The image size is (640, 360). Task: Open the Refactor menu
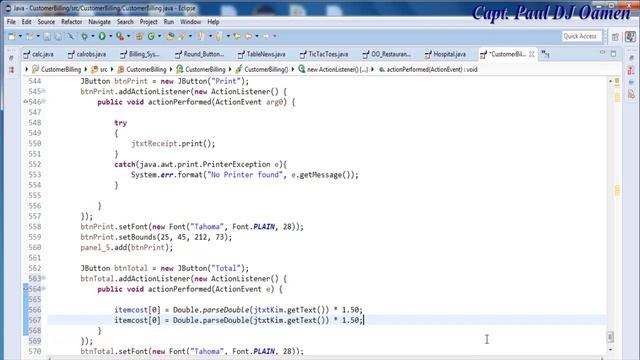pyautogui.click(x=71, y=22)
